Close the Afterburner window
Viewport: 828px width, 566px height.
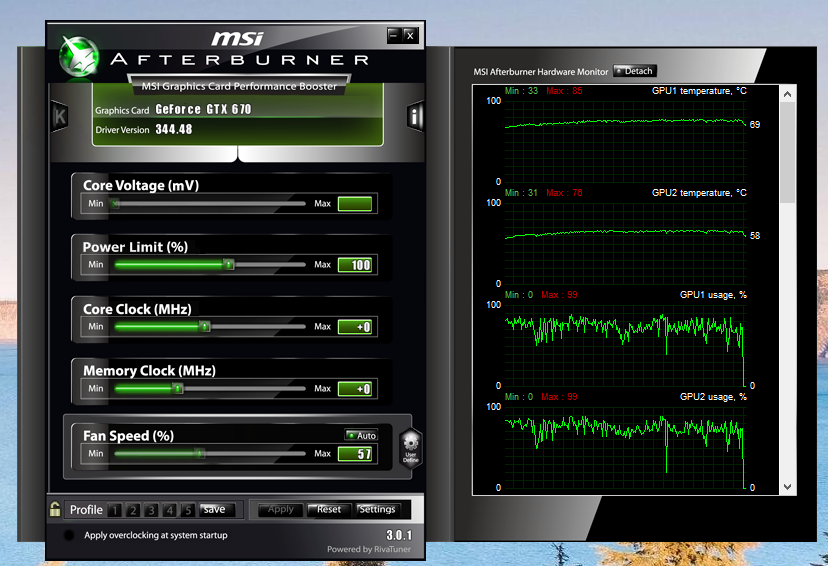[x=410, y=35]
